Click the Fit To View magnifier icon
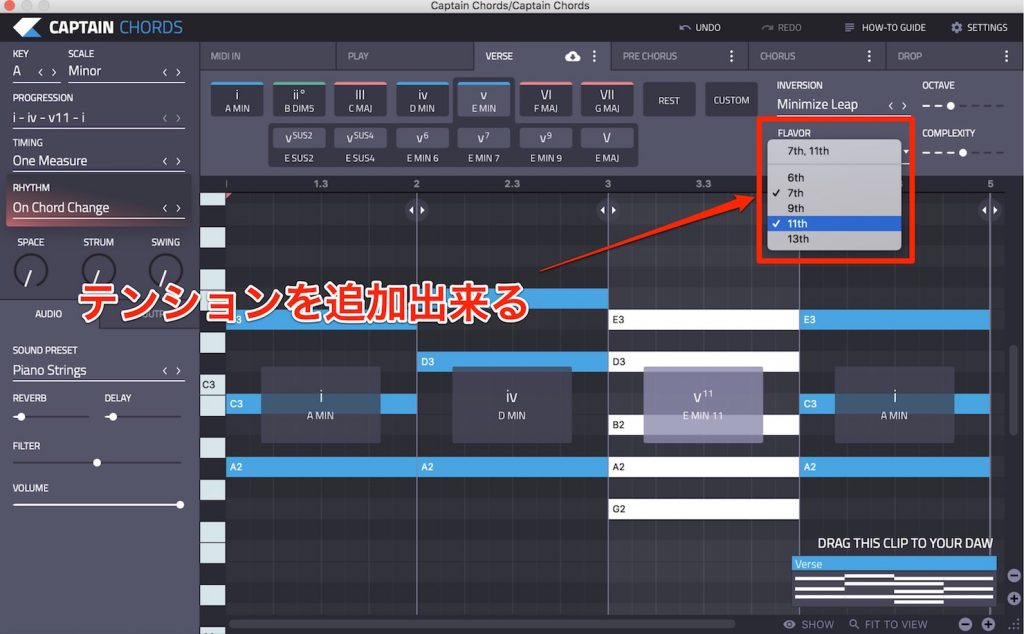This screenshot has width=1024, height=634. (x=853, y=623)
